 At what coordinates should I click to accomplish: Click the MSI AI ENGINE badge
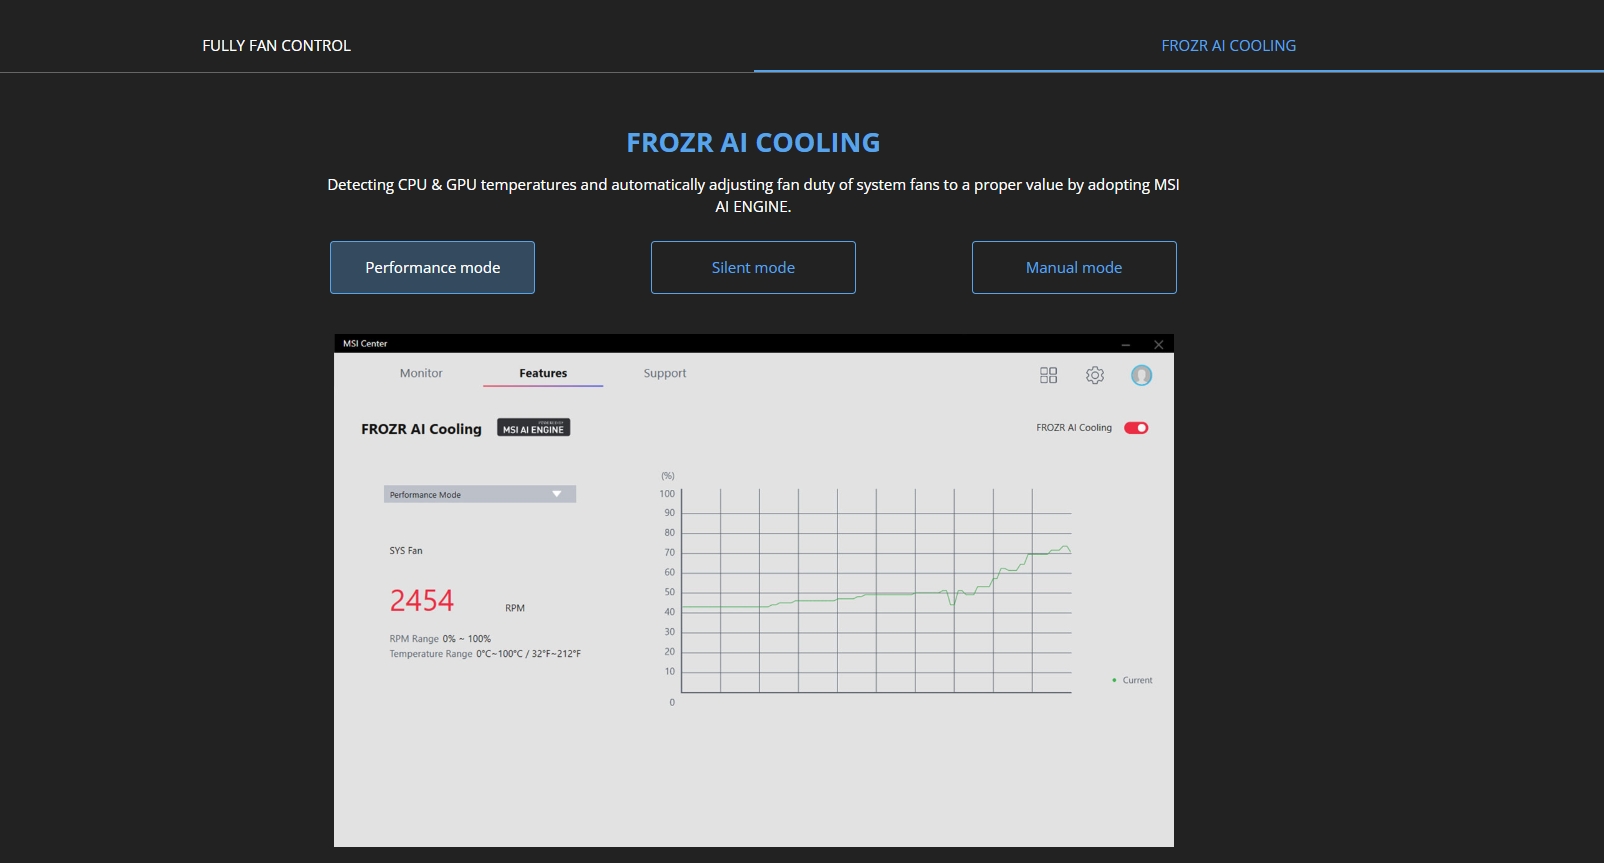534,428
